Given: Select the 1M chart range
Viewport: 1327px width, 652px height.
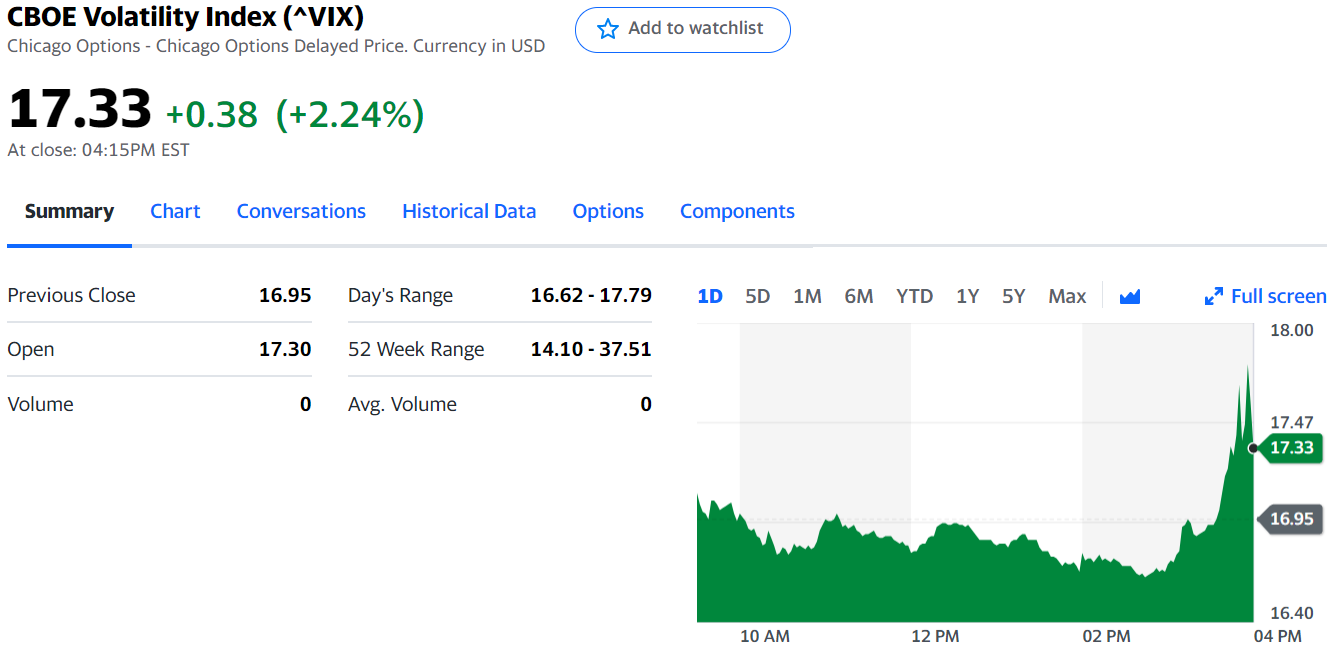Looking at the screenshot, I should 807,296.
